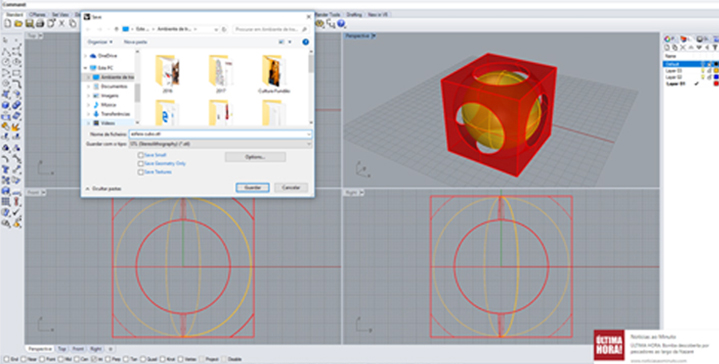
Task: Open the Guardar com o tipo combo box
Action: [x=220, y=144]
